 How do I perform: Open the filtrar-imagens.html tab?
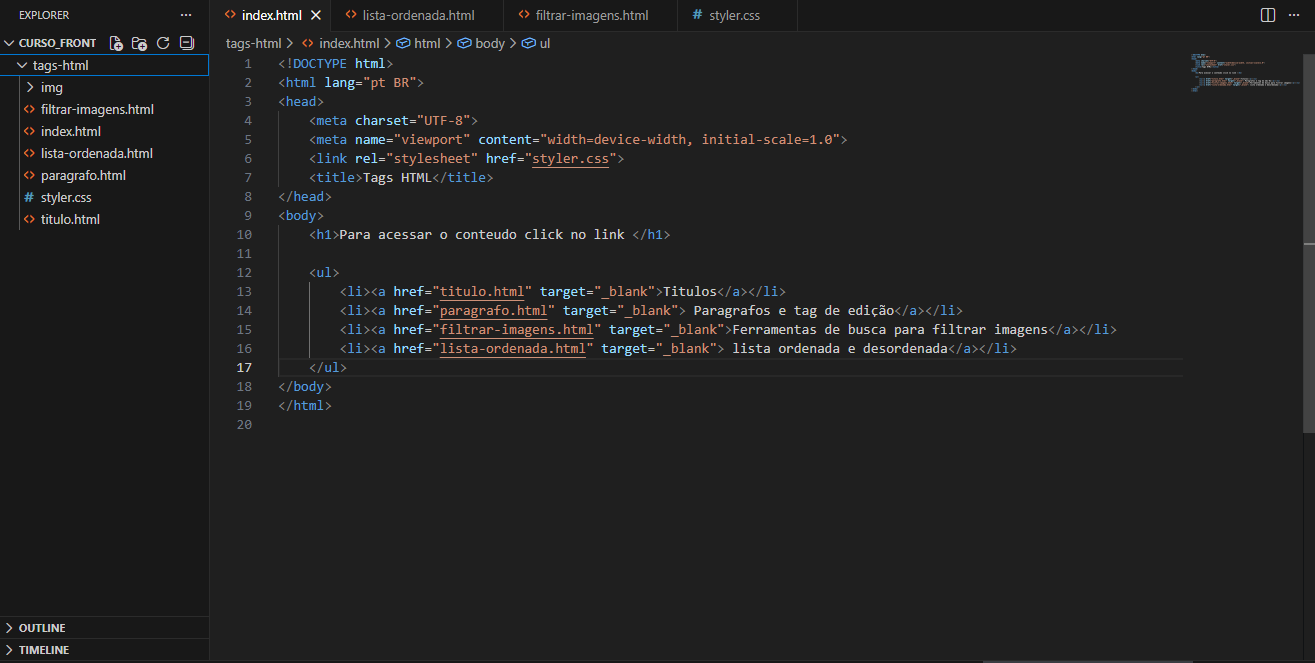[590, 16]
